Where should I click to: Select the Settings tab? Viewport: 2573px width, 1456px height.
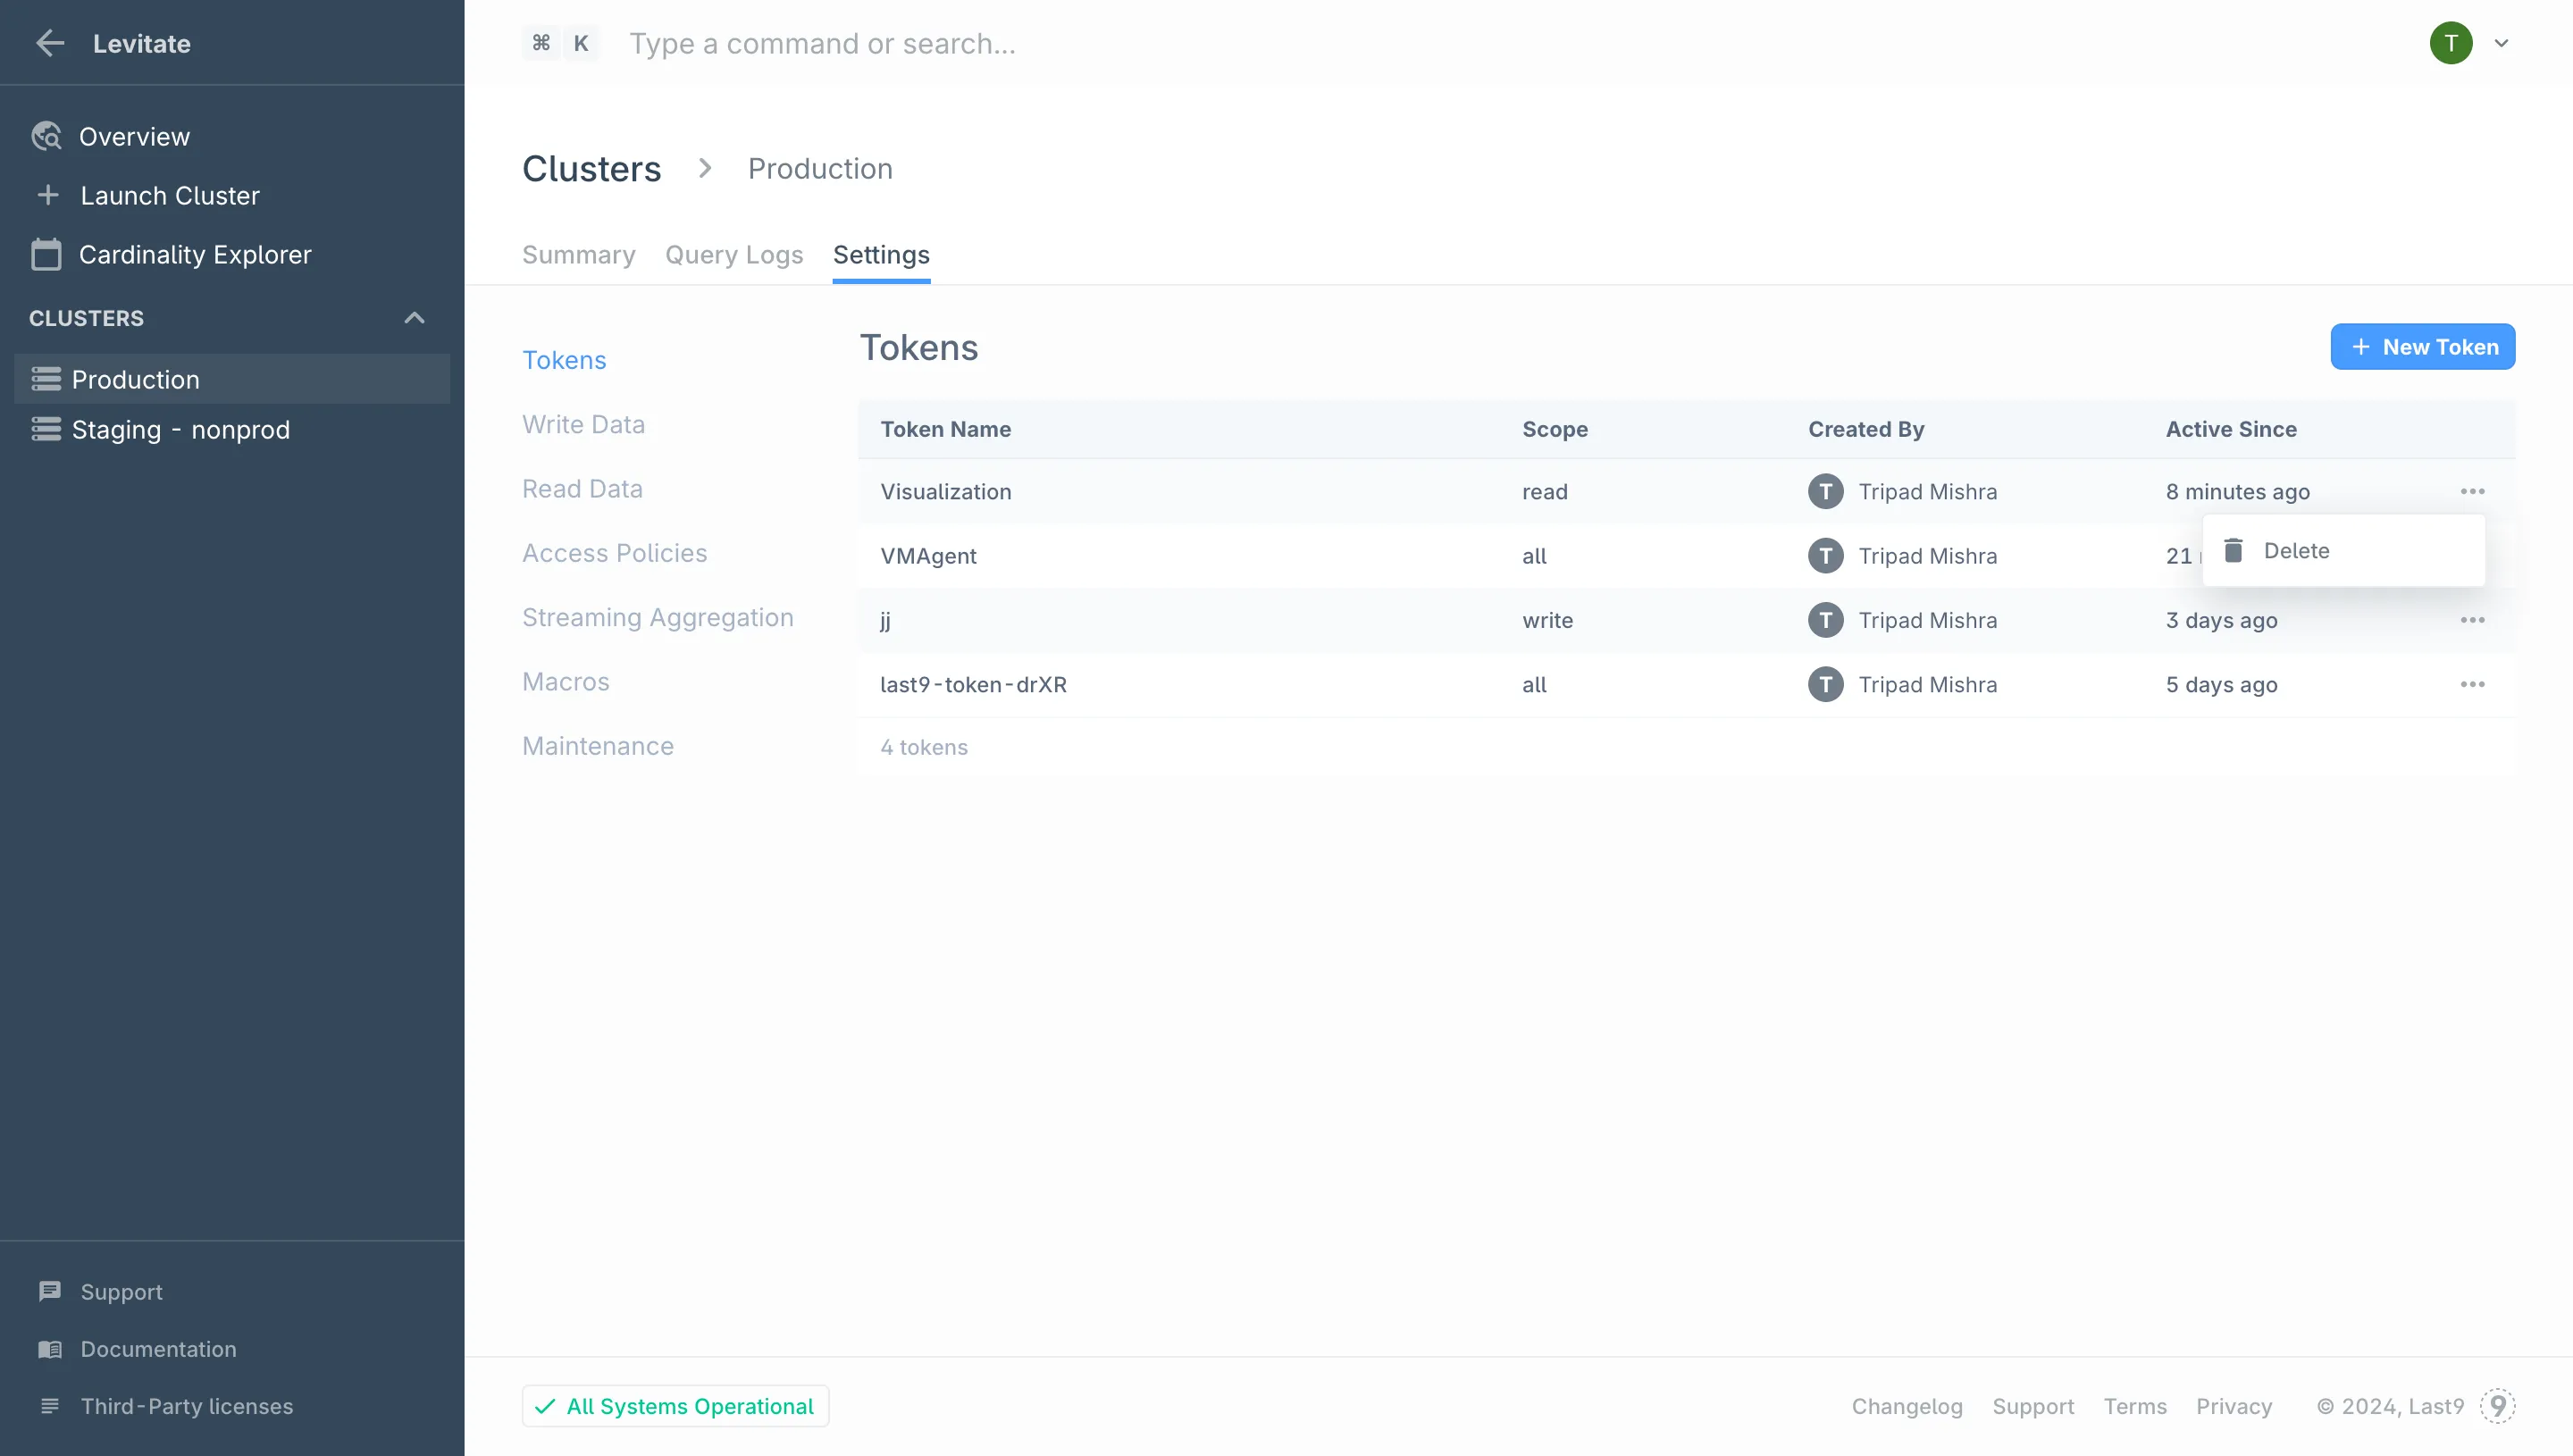[880, 255]
